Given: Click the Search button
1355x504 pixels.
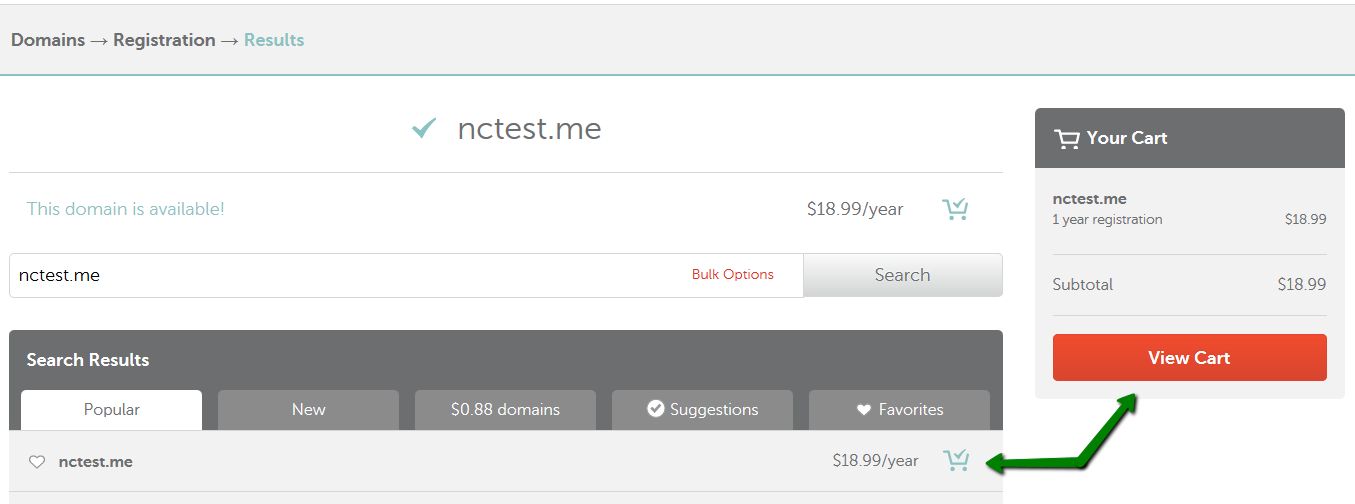Looking at the screenshot, I should (x=902, y=275).
